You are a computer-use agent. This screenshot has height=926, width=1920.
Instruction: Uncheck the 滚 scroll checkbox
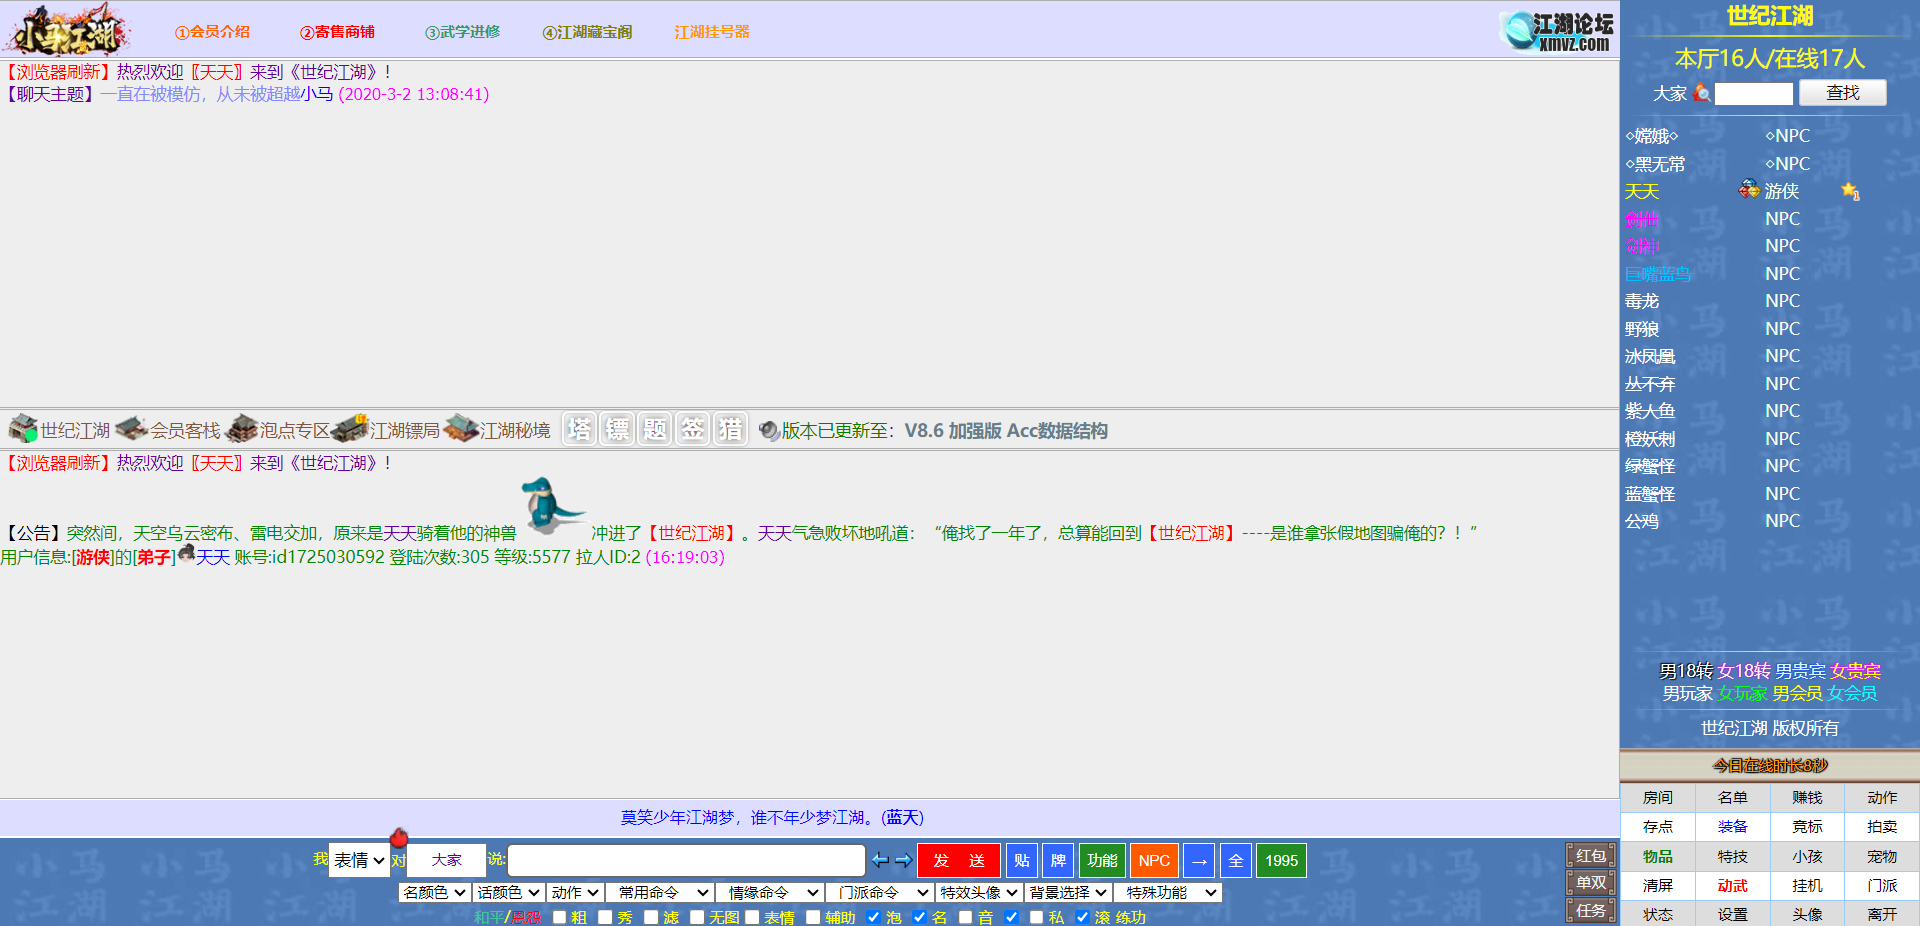[x=1082, y=917]
